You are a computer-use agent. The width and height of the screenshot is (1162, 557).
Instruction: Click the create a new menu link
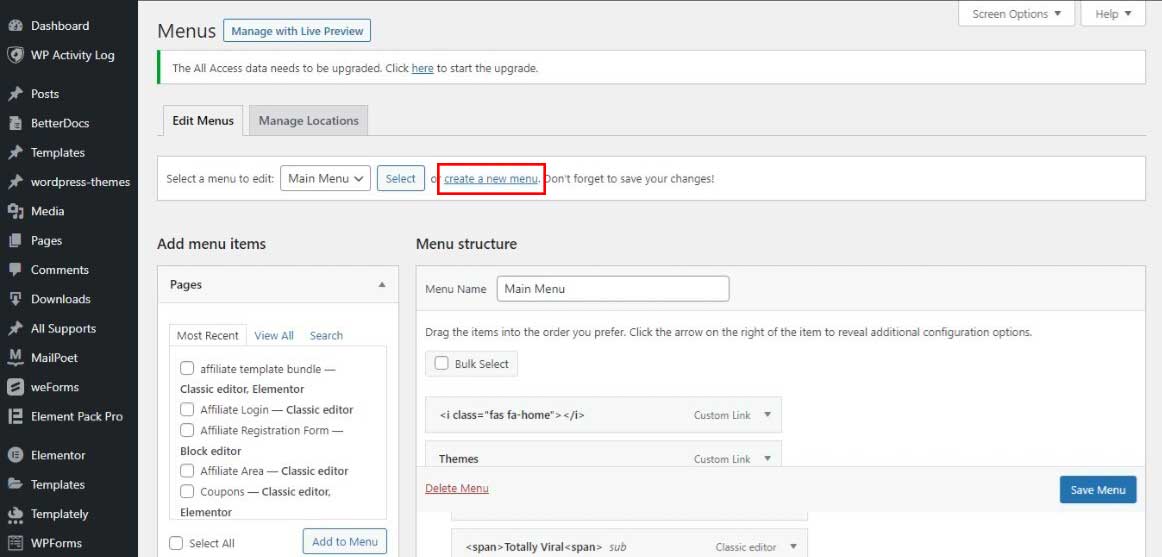(491, 179)
